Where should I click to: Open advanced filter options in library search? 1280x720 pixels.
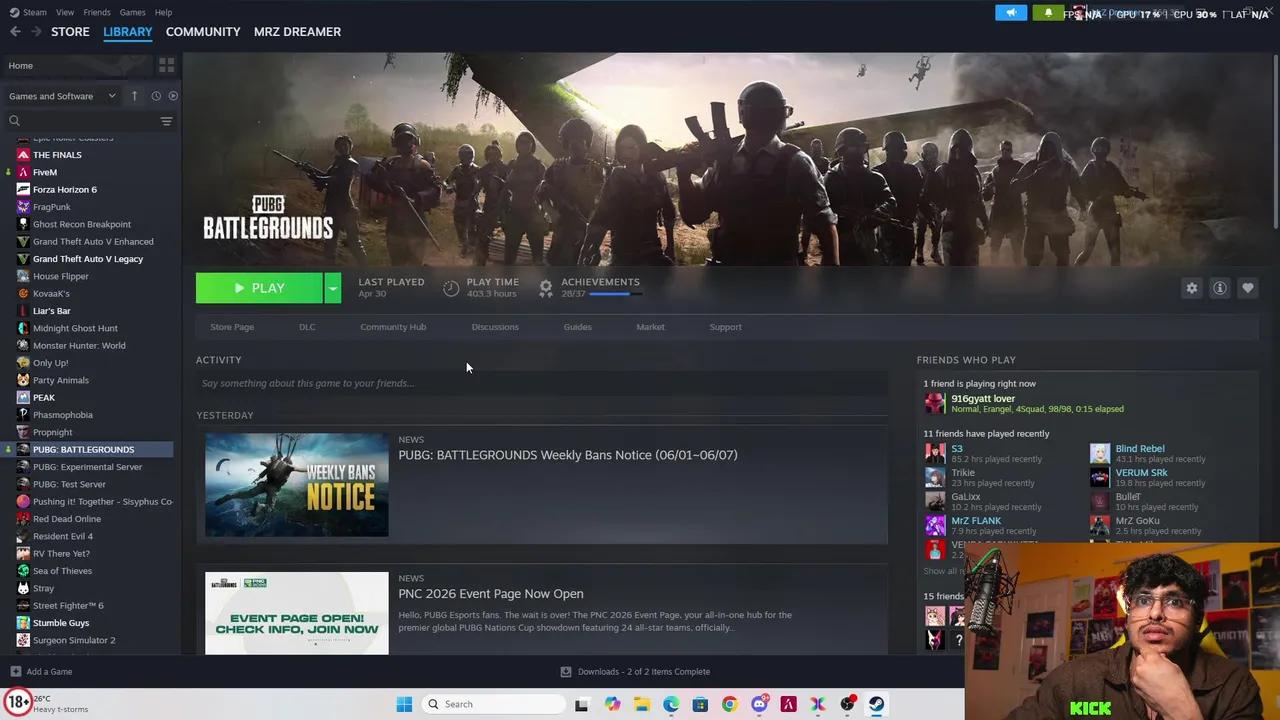[166, 121]
